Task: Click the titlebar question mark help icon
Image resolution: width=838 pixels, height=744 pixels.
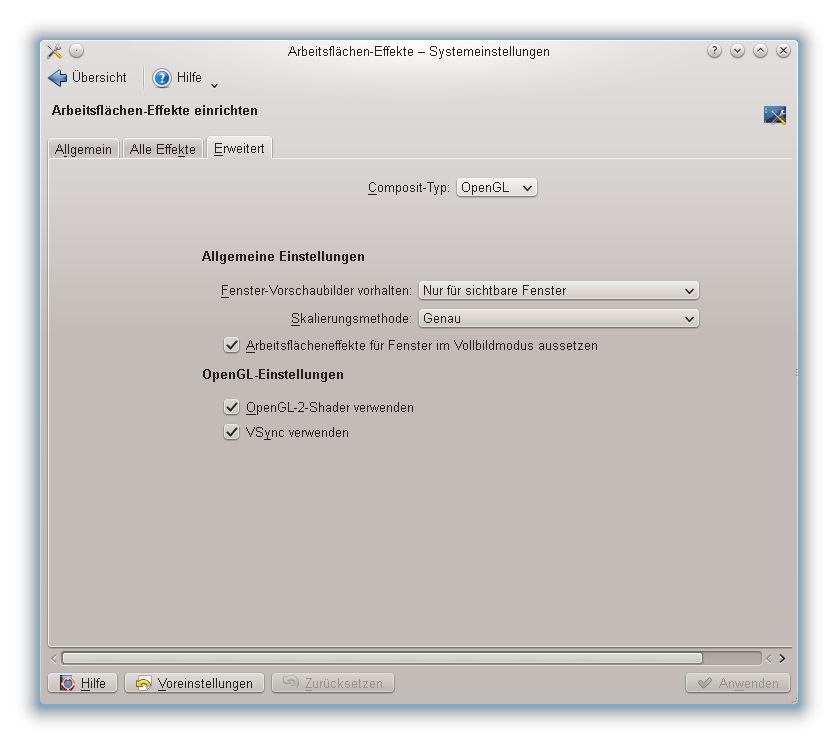Action: [714, 51]
